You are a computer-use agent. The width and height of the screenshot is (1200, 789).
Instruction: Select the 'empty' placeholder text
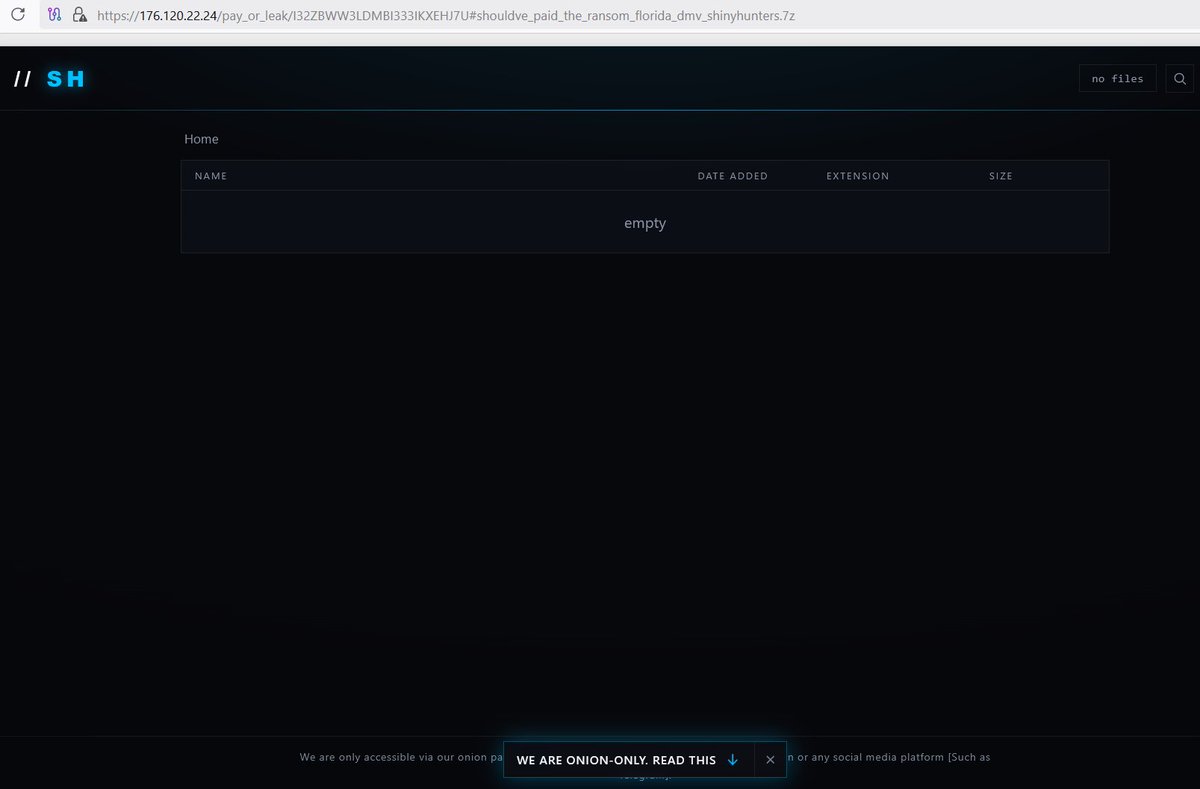645,223
